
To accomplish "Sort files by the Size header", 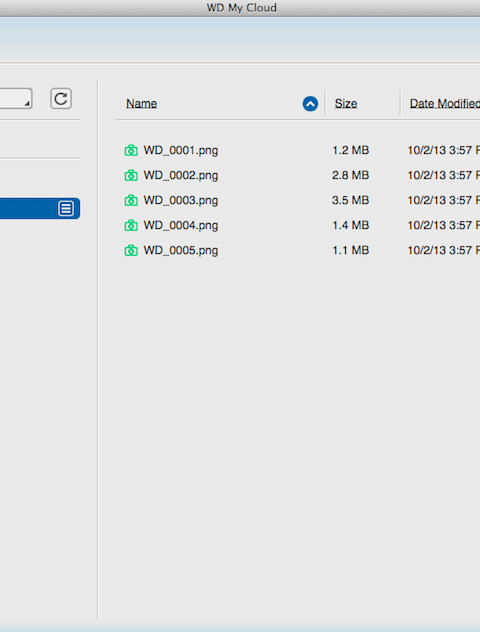I will 346,104.
